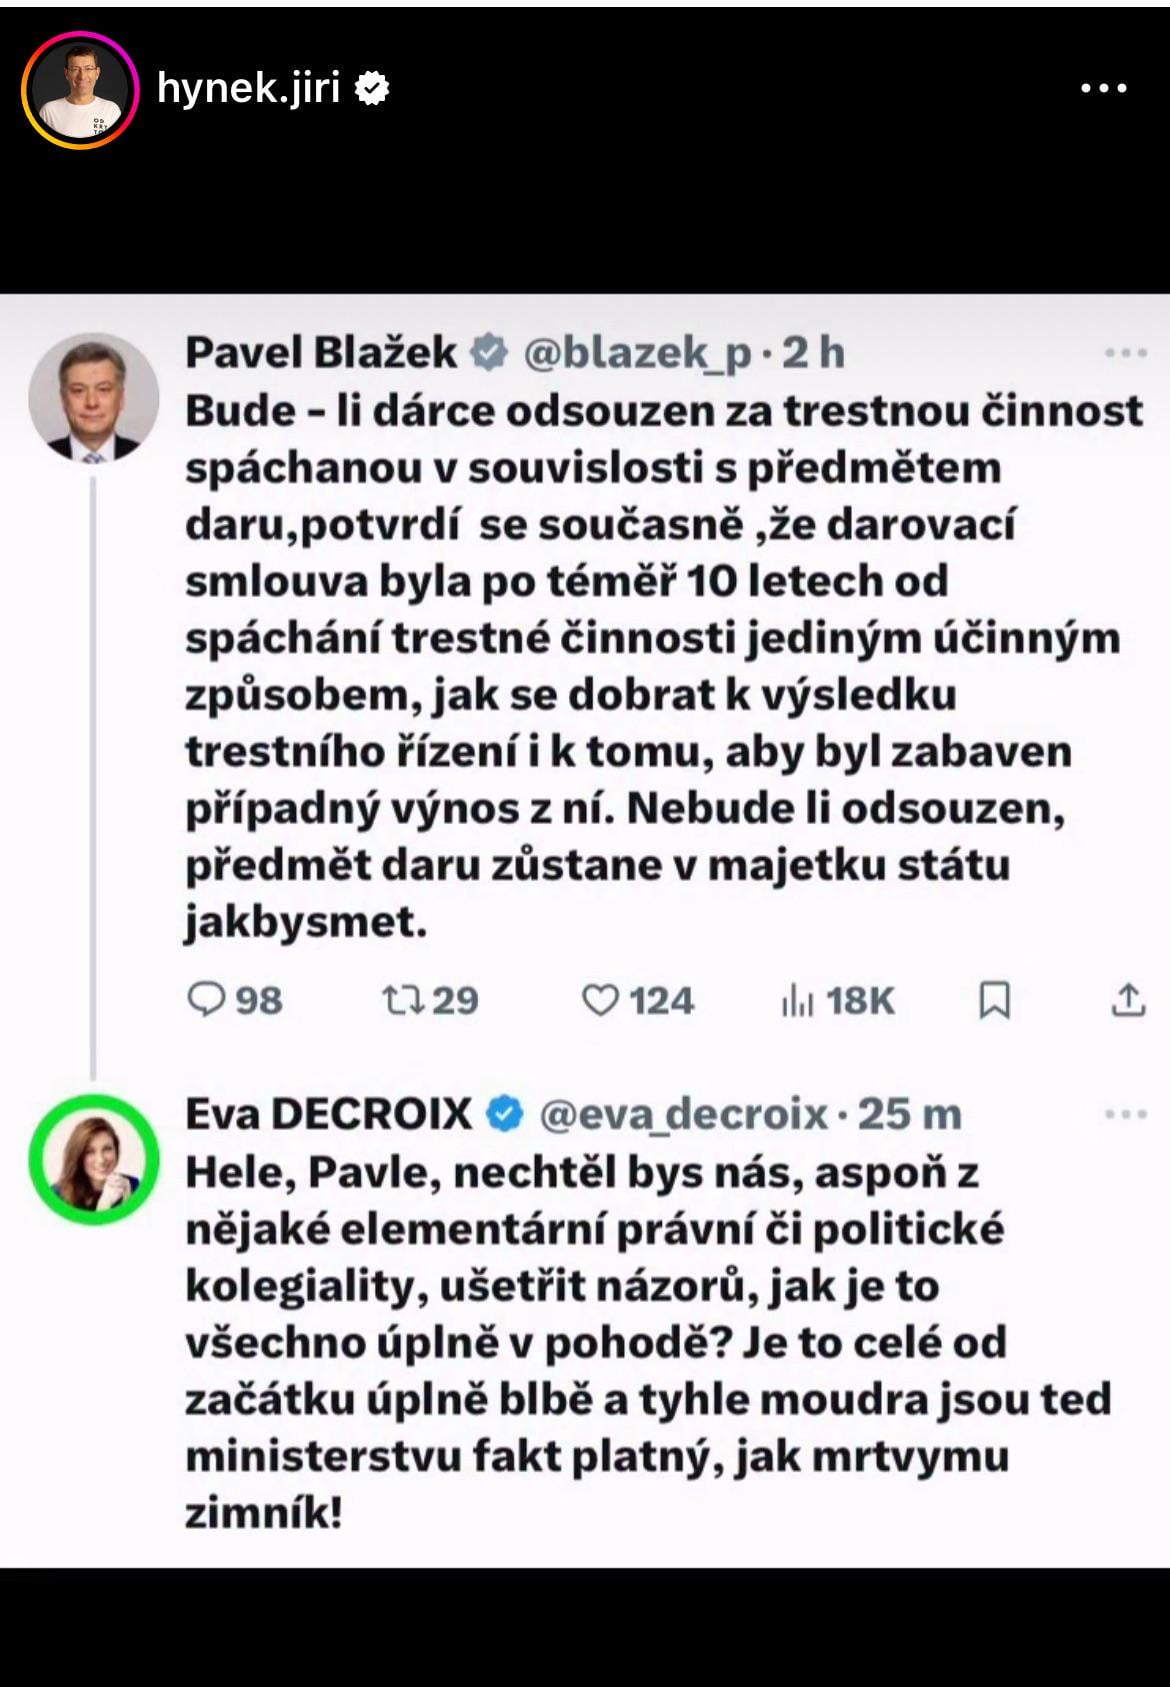Click verified badge beside Pavel Blažek
The width and height of the screenshot is (1170, 1687).
click(x=489, y=353)
